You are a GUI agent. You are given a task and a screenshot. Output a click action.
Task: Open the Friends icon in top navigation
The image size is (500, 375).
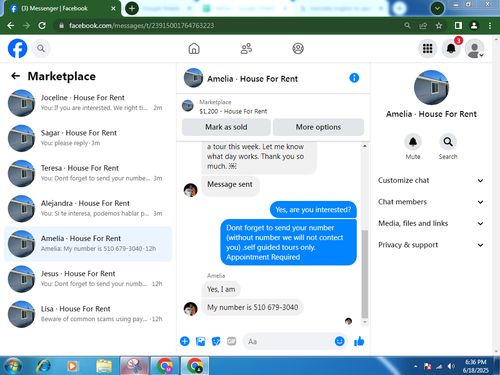[x=246, y=49]
